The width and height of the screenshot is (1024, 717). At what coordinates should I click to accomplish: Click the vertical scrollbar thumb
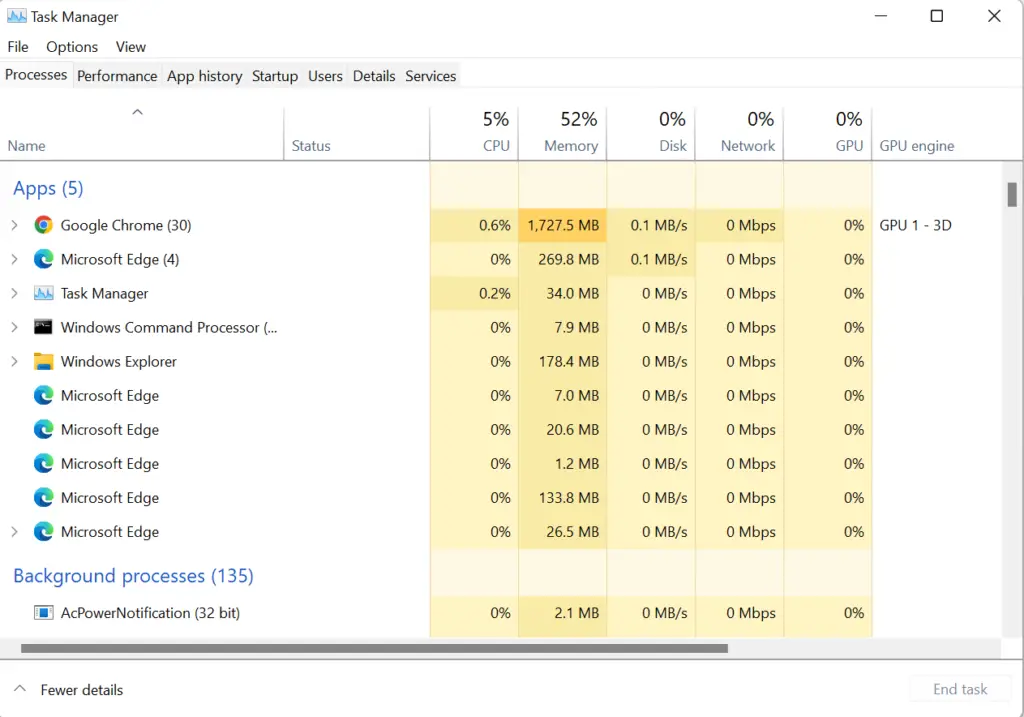coord(1012,195)
